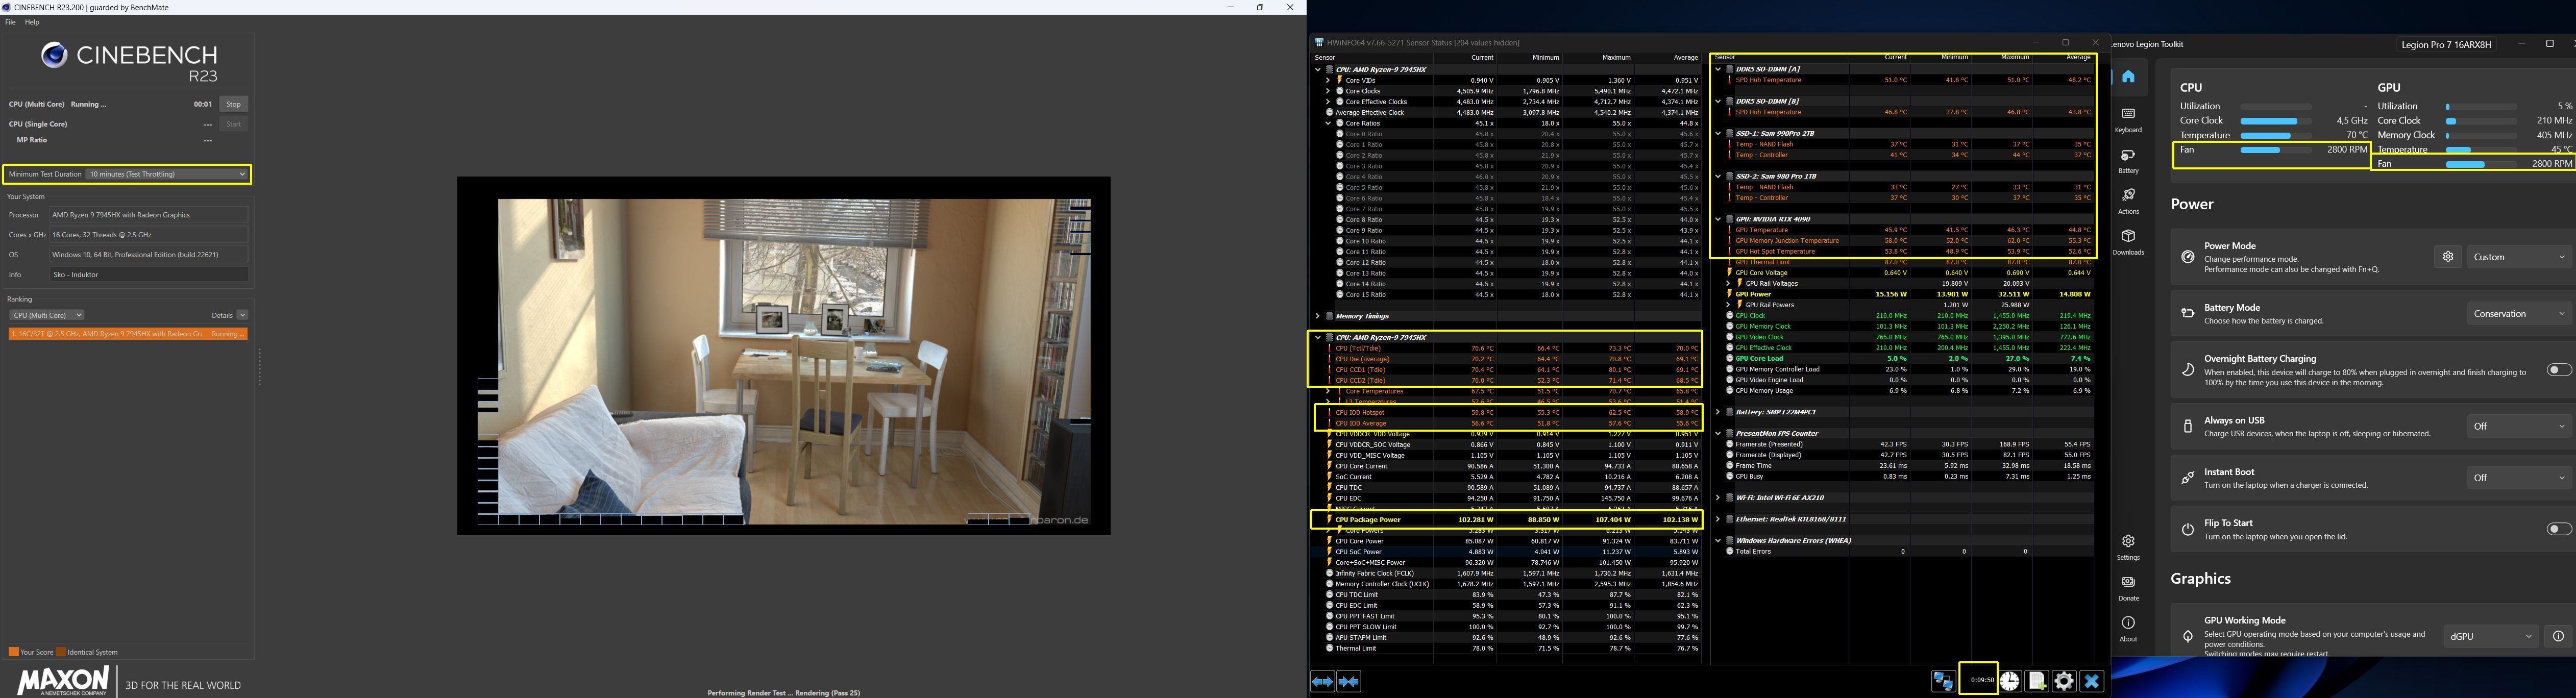Screen dimensions: 2576x698
Task: Click the Cinebench R23 logo
Action: click(x=129, y=60)
